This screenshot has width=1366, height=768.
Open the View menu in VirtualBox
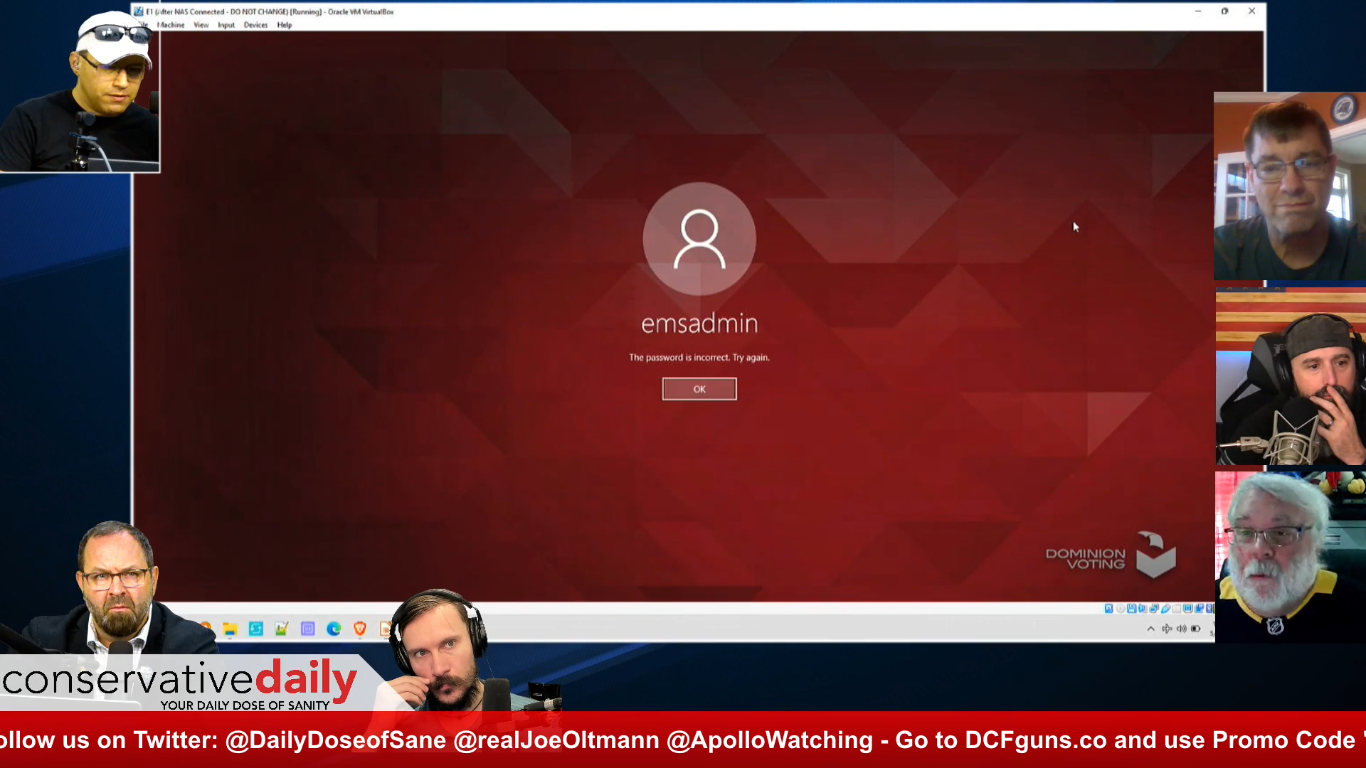click(x=201, y=25)
